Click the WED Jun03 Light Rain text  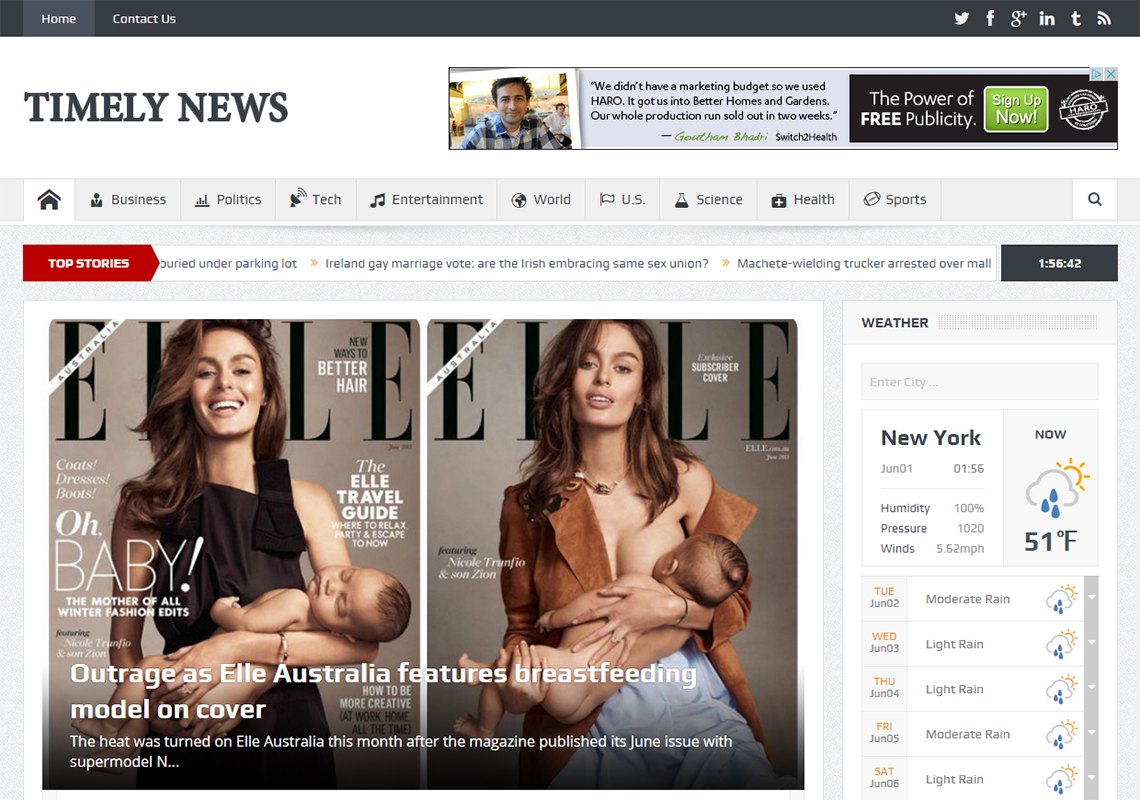(x=955, y=644)
